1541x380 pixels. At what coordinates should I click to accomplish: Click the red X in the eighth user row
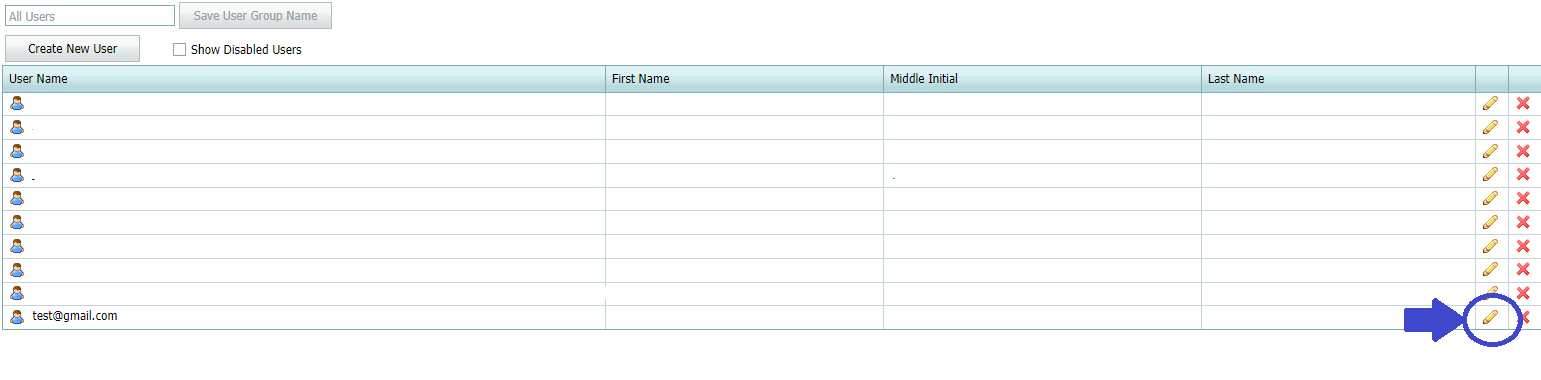(x=1523, y=269)
